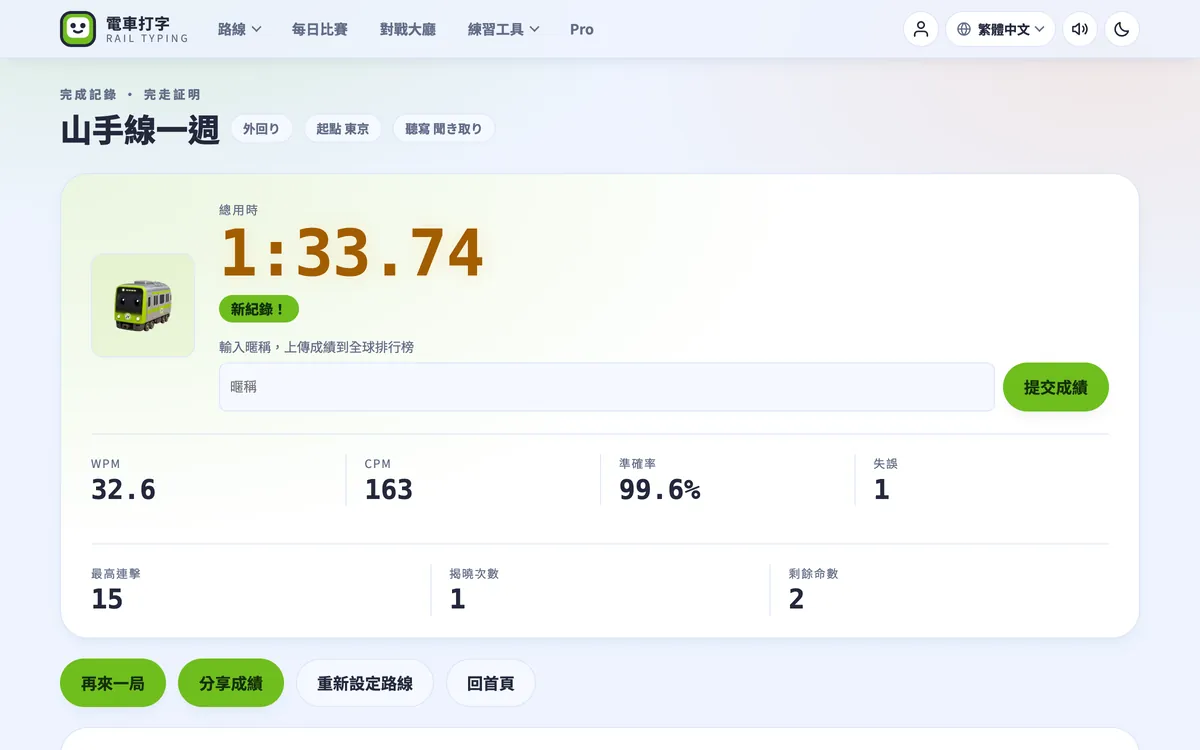Click the 失誤 label

(x=886, y=464)
